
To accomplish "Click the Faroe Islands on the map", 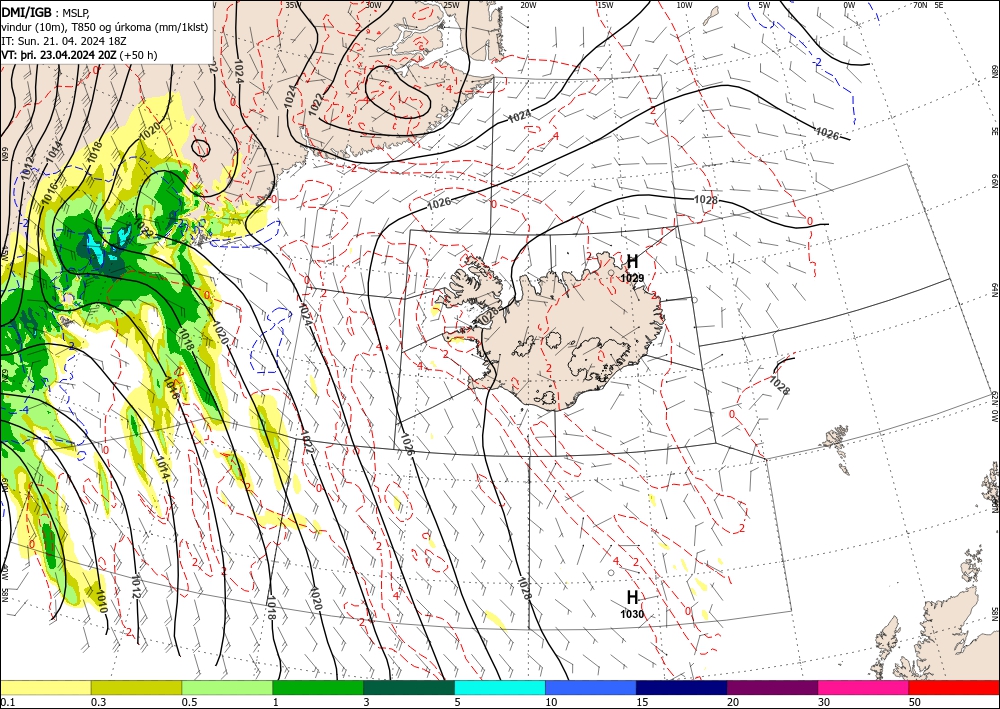I will click(x=838, y=448).
